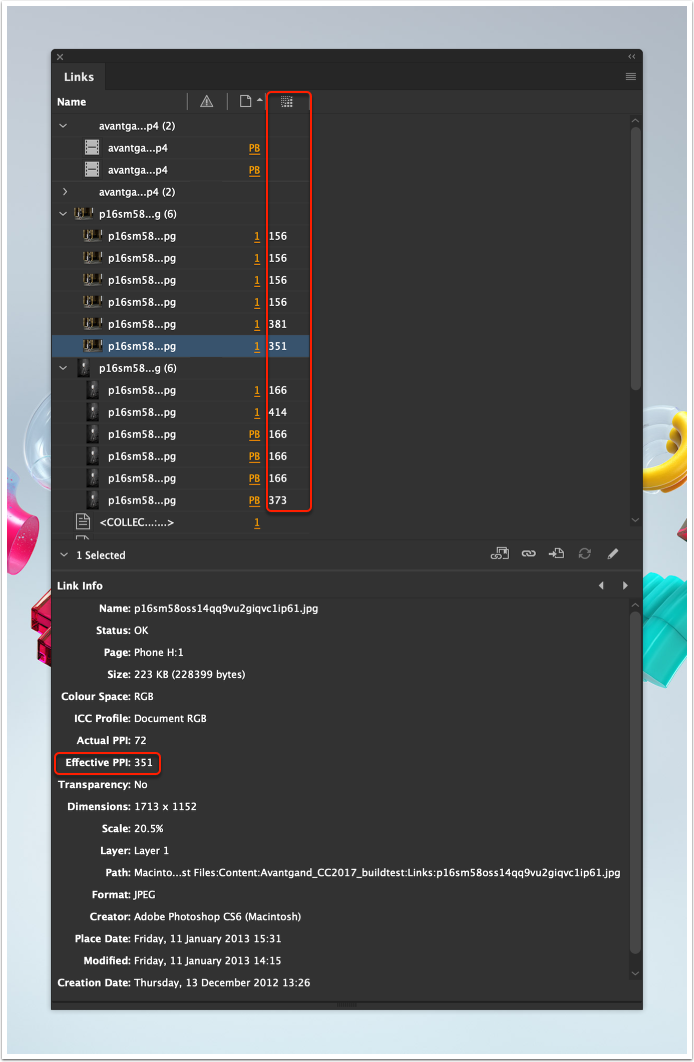This screenshot has height=1062, width=694.
Task: Click the Effective PPI: 351 value
Action: (144, 763)
